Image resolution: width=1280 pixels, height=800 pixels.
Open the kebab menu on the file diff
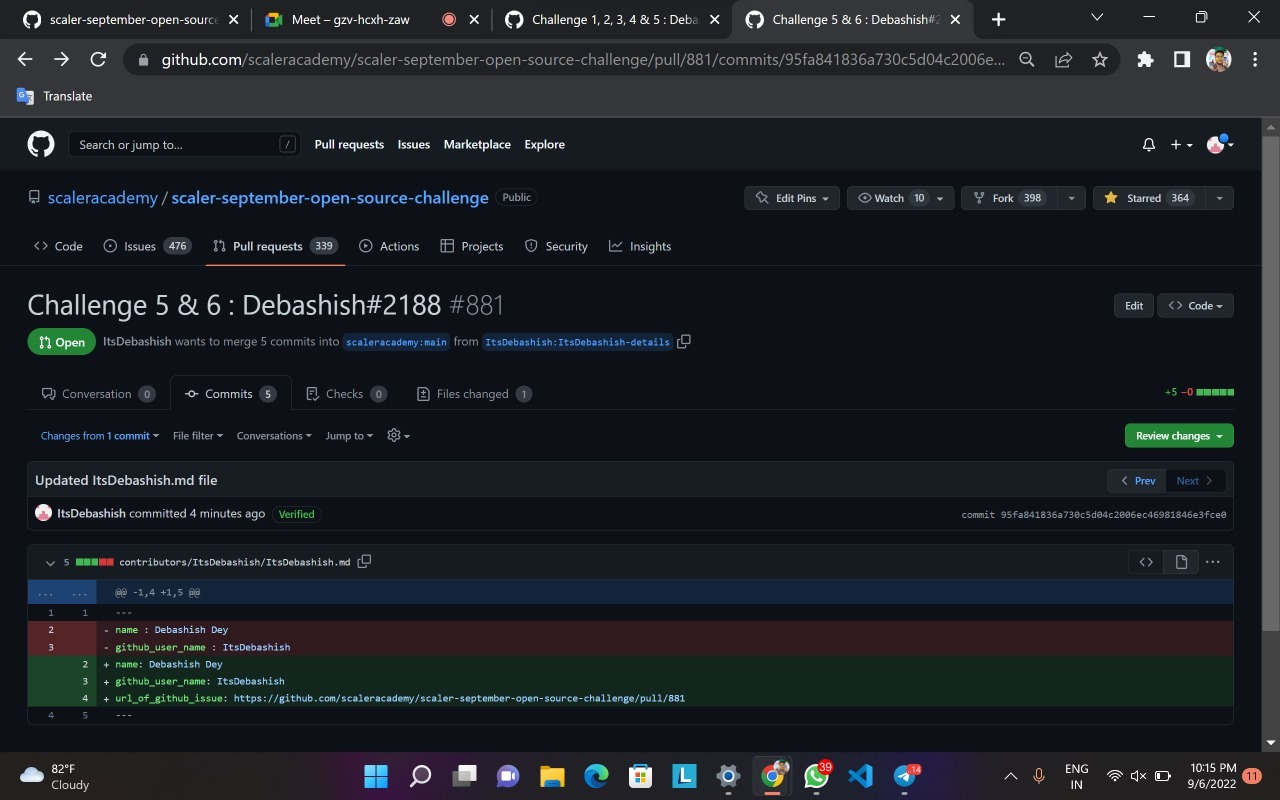[x=1213, y=562]
